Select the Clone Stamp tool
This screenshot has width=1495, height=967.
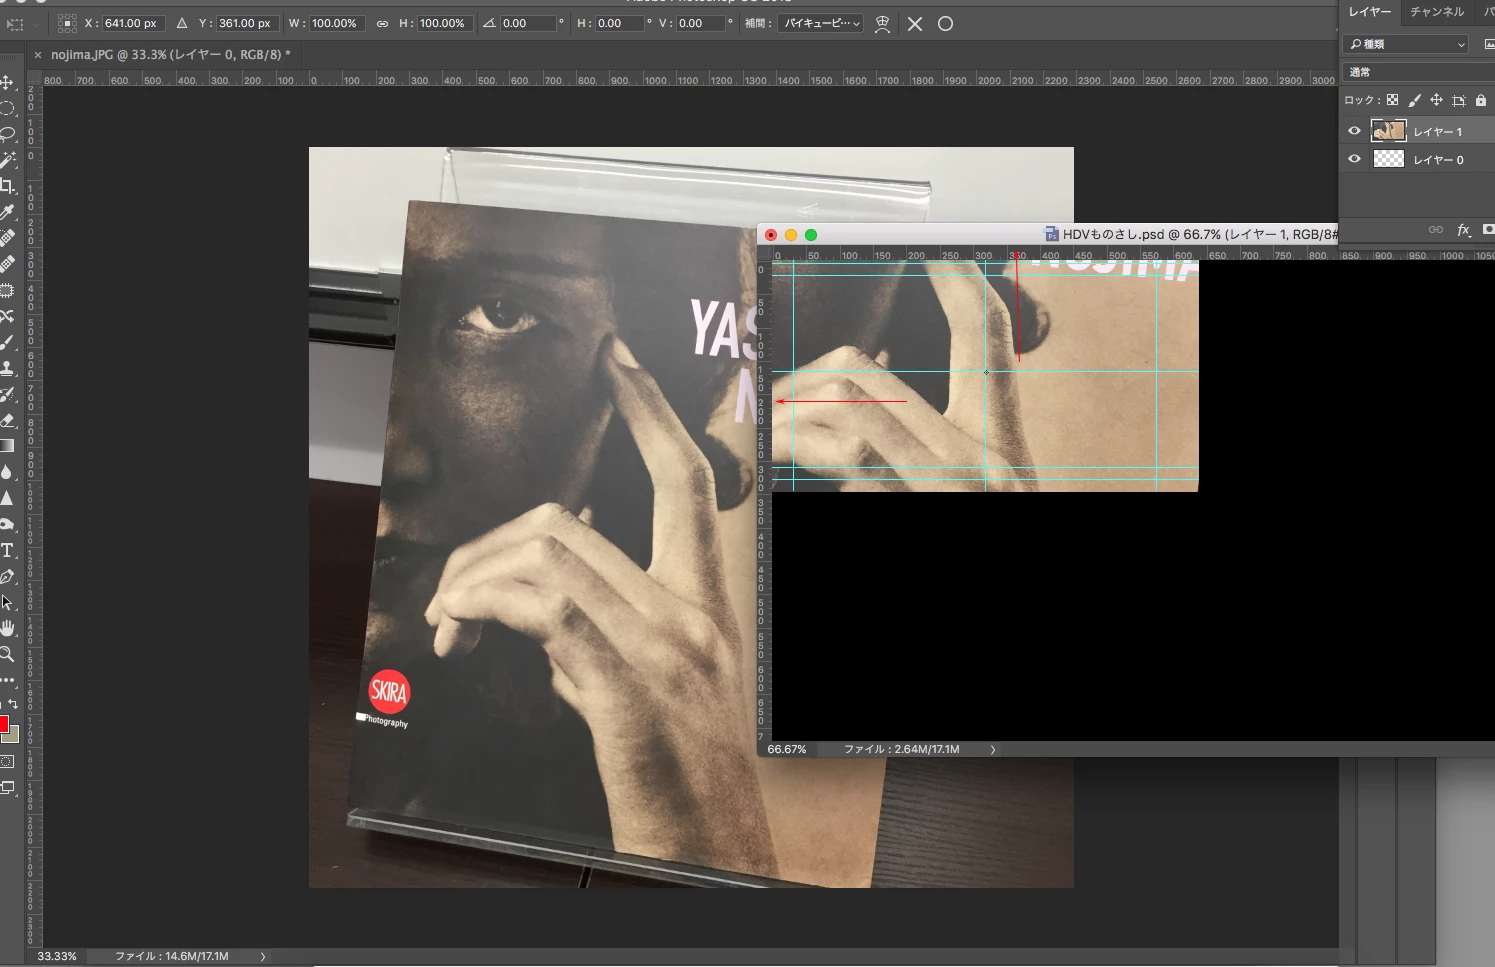[7, 368]
